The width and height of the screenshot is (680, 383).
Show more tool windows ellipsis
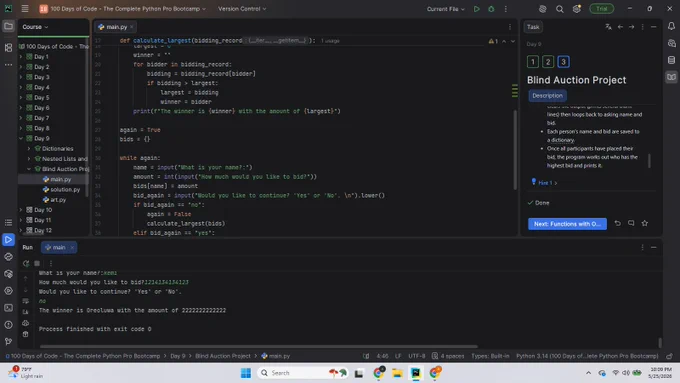pyautogui.click(x=8, y=65)
